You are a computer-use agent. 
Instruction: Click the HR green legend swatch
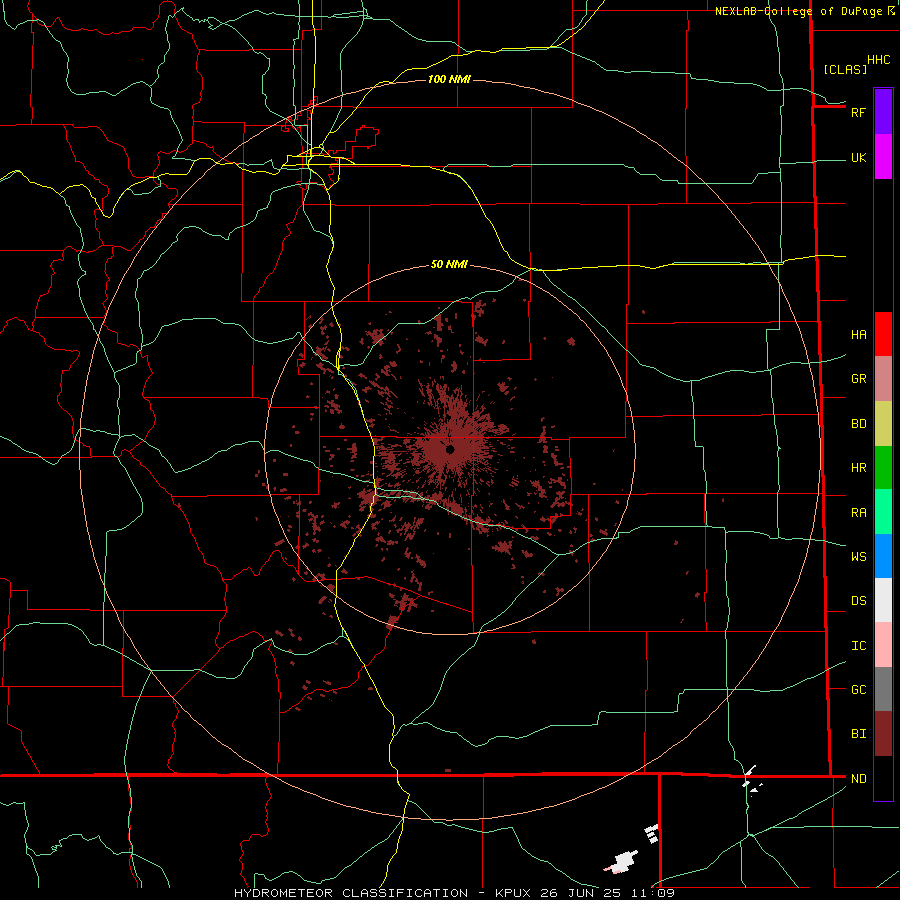883,468
